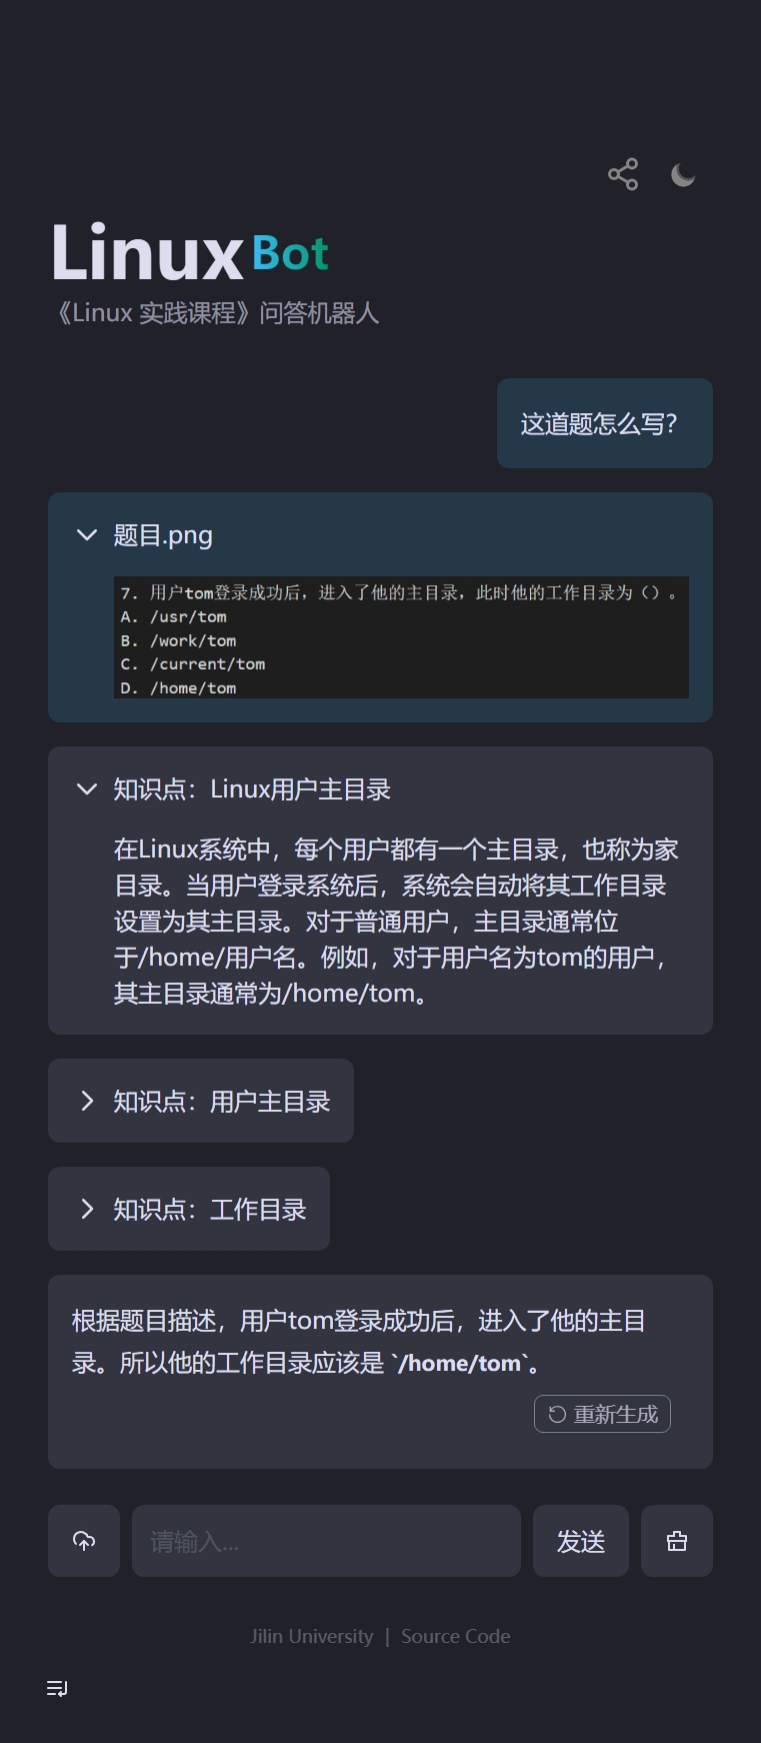Screen dimensions: 761x1743
Task: Click the 请输入 text input field
Action: pos(325,1540)
